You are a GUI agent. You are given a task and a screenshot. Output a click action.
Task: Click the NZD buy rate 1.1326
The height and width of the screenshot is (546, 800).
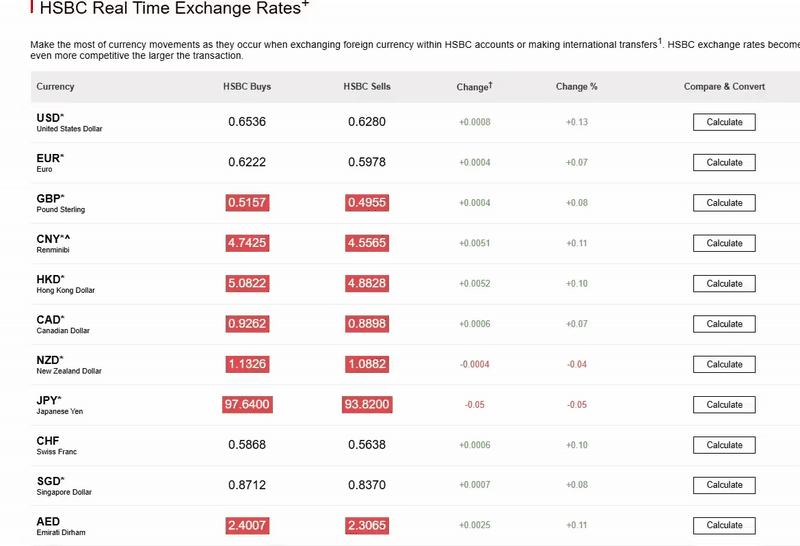(x=247, y=363)
